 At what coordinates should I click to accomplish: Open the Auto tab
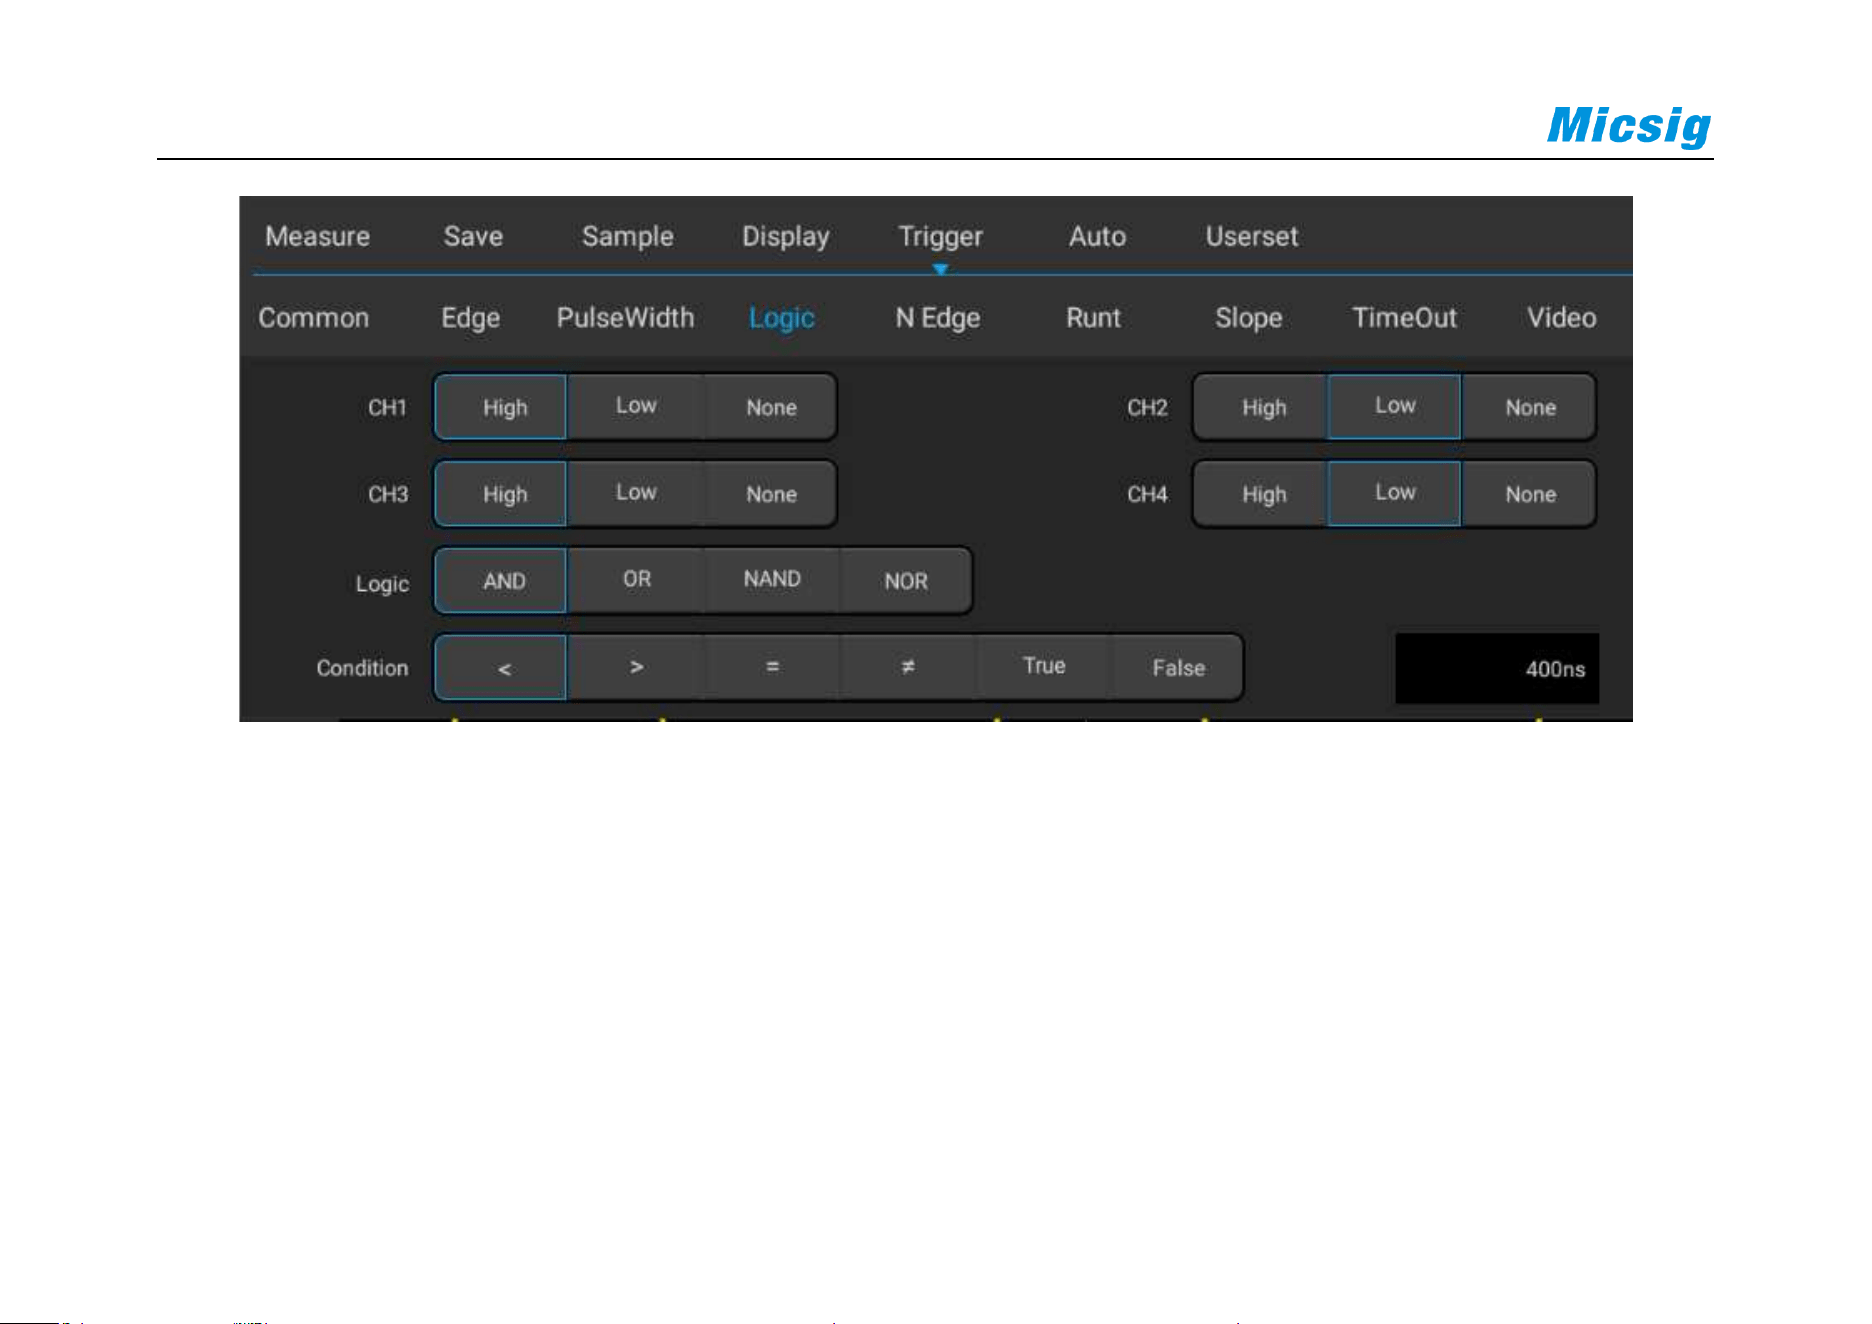[x=1097, y=236]
